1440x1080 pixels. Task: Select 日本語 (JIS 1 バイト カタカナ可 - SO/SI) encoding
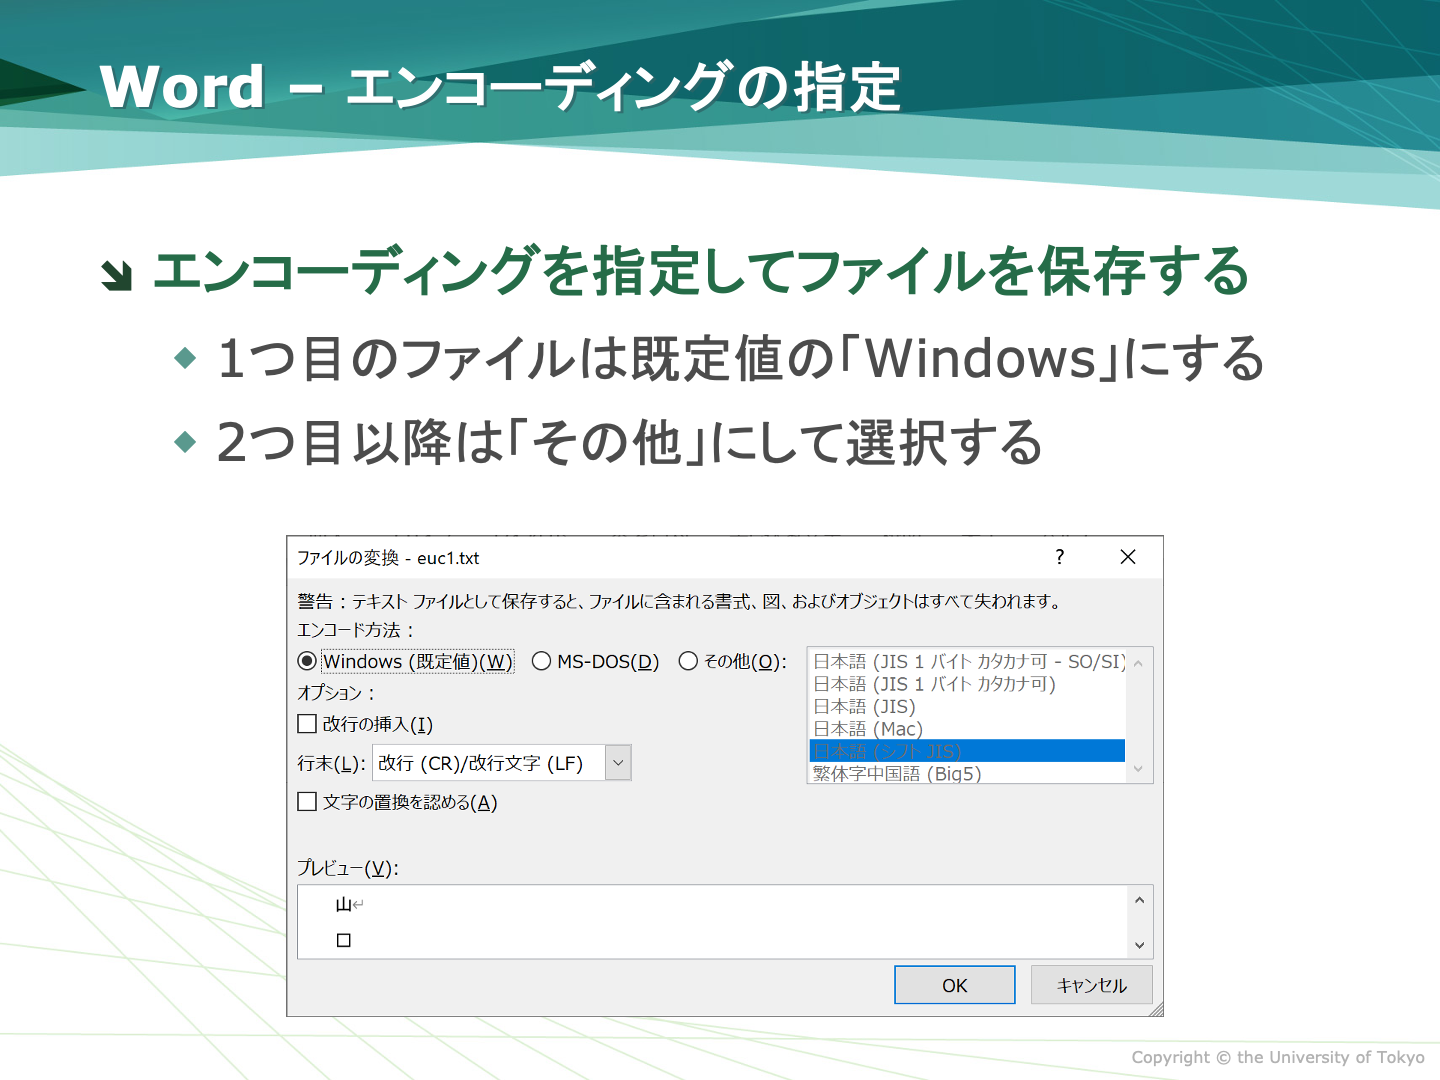[x=967, y=661]
